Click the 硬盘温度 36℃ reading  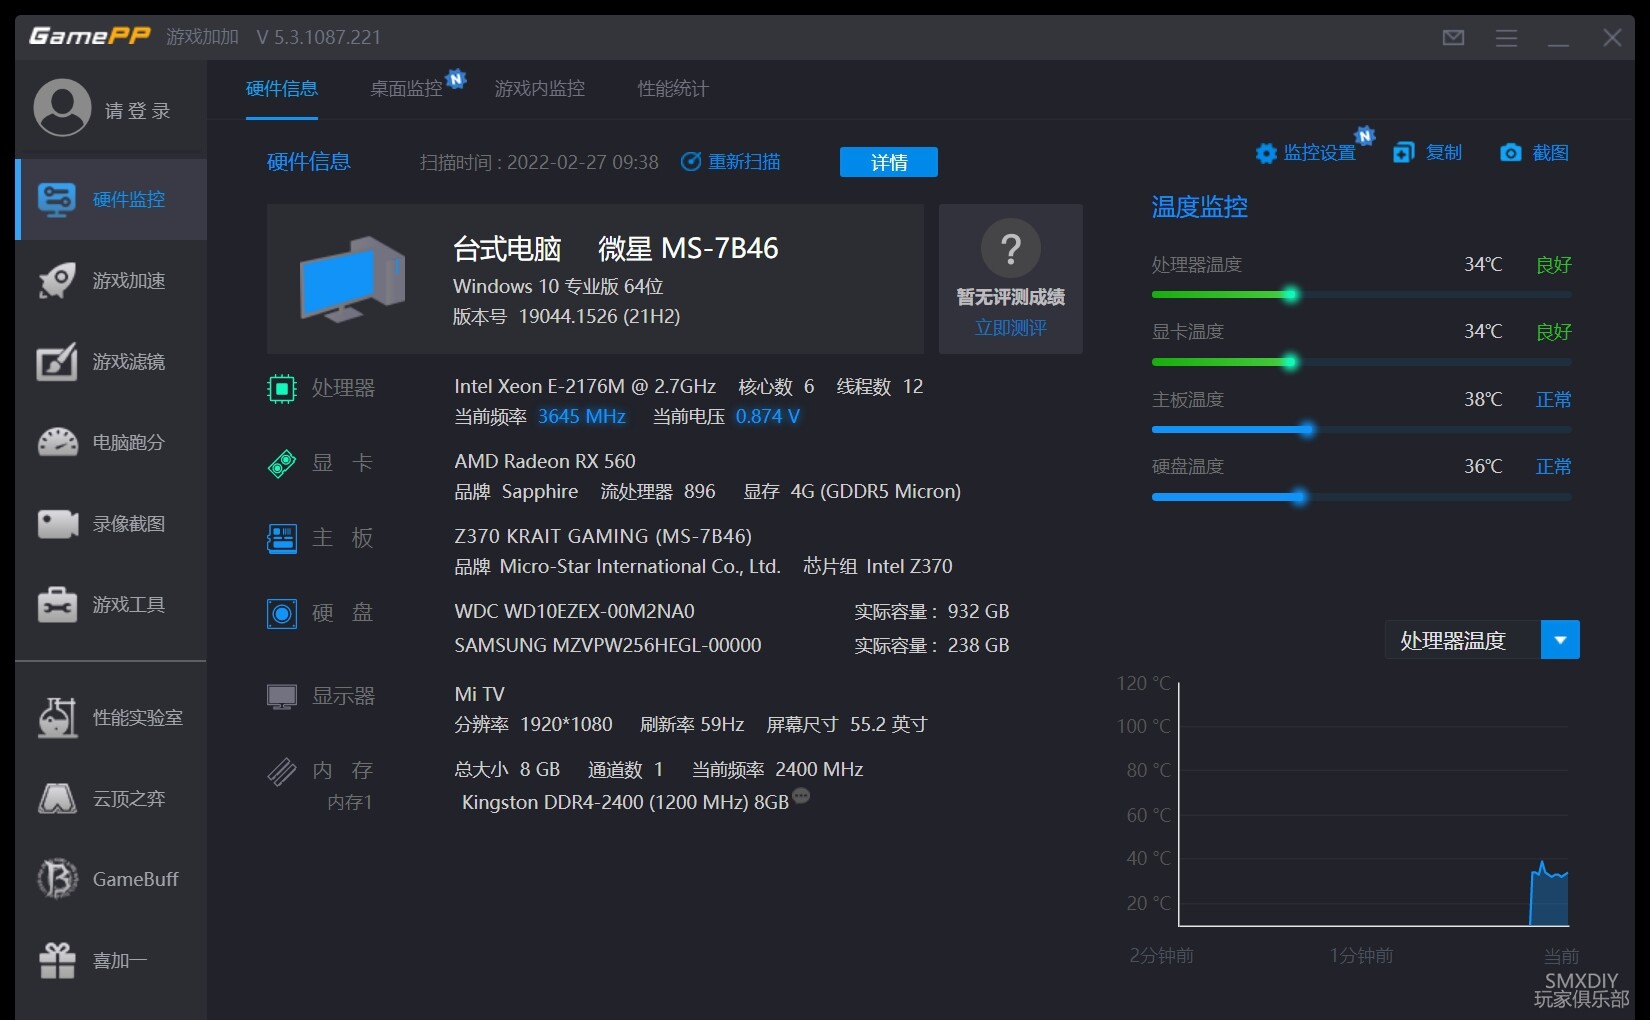pyautogui.click(x=1483, y=466)
